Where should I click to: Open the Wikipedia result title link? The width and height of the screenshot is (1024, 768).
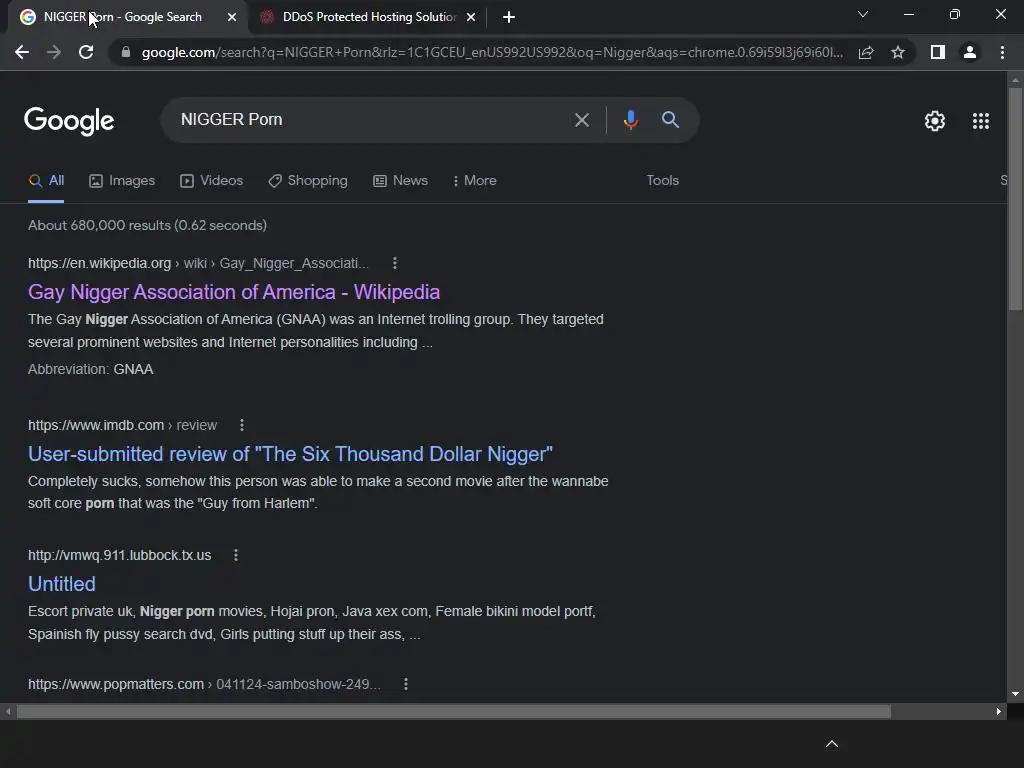(234, 292)
